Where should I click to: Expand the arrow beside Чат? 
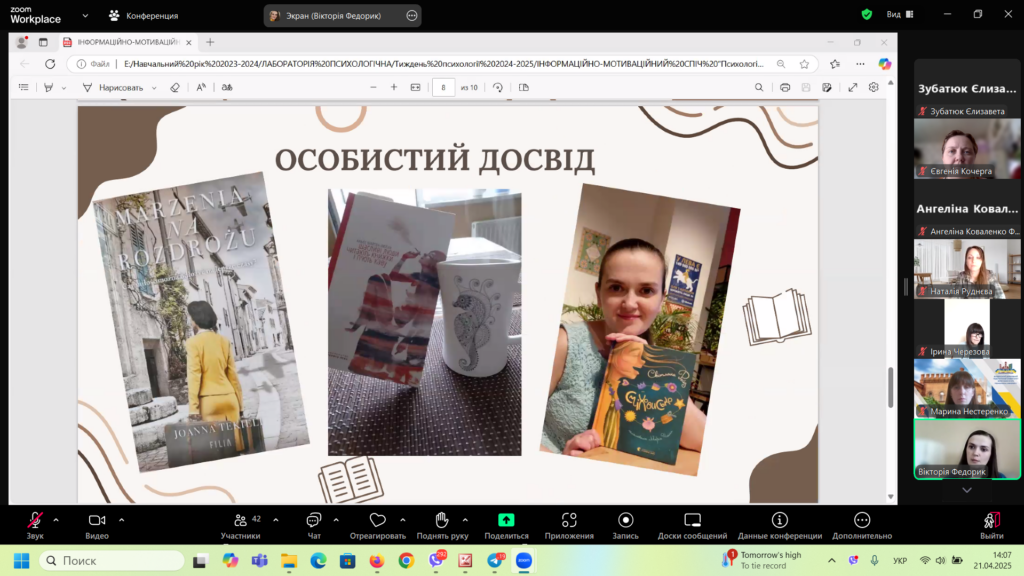336,520
